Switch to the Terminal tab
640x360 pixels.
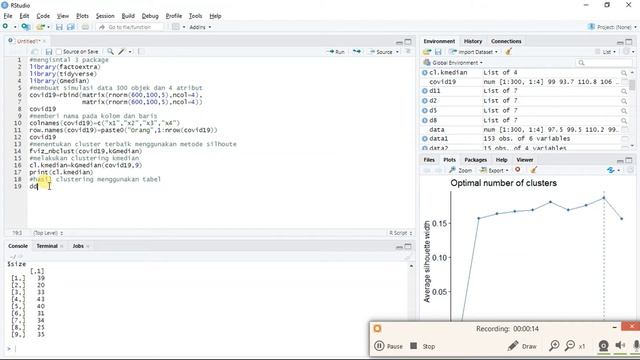point(47,246)
